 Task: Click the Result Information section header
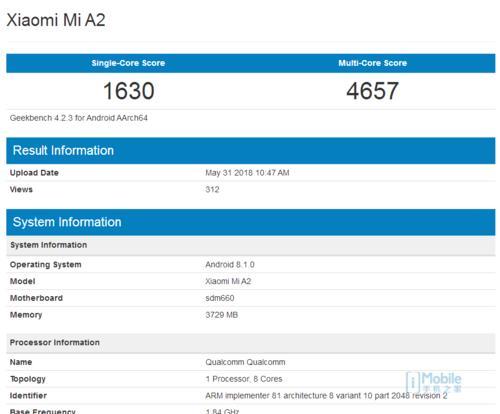click(x=251, y=150)
